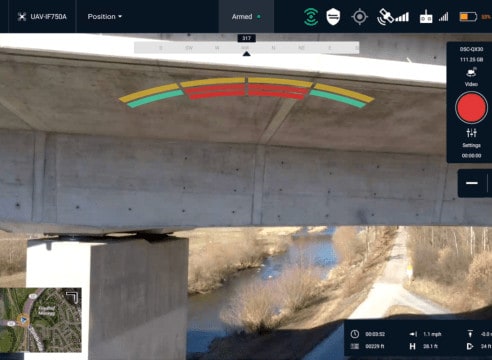Click the DSC-QX30 camera name
The width and height of the screenshot is (492, 360).
[471, 49]
